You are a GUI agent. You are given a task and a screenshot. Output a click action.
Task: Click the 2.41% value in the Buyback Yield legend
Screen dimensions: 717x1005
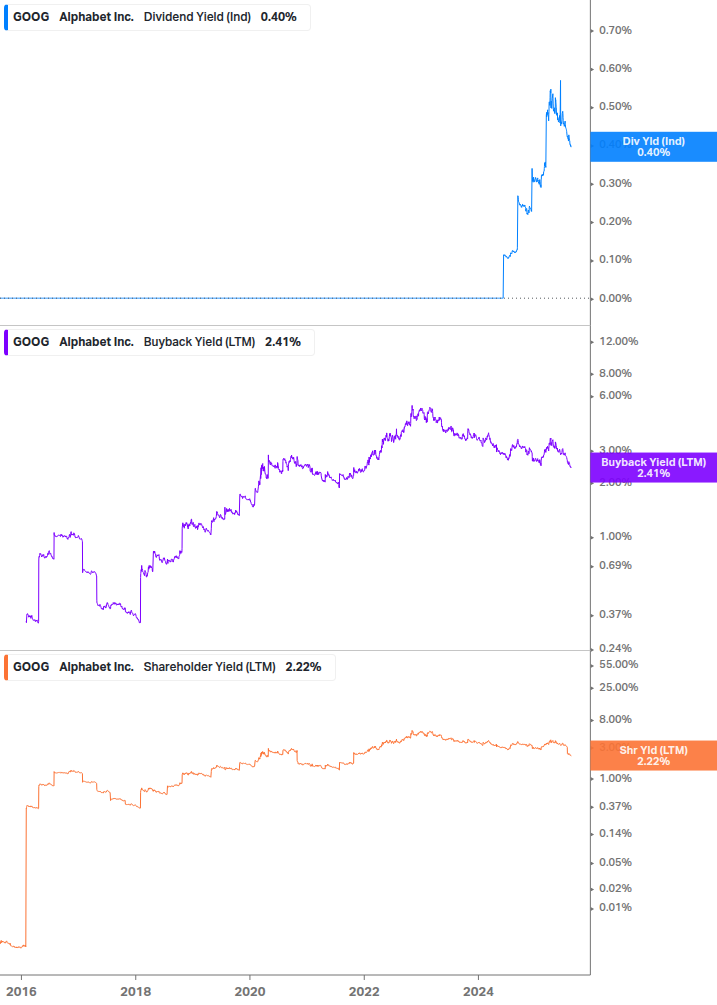coord(283,342)
